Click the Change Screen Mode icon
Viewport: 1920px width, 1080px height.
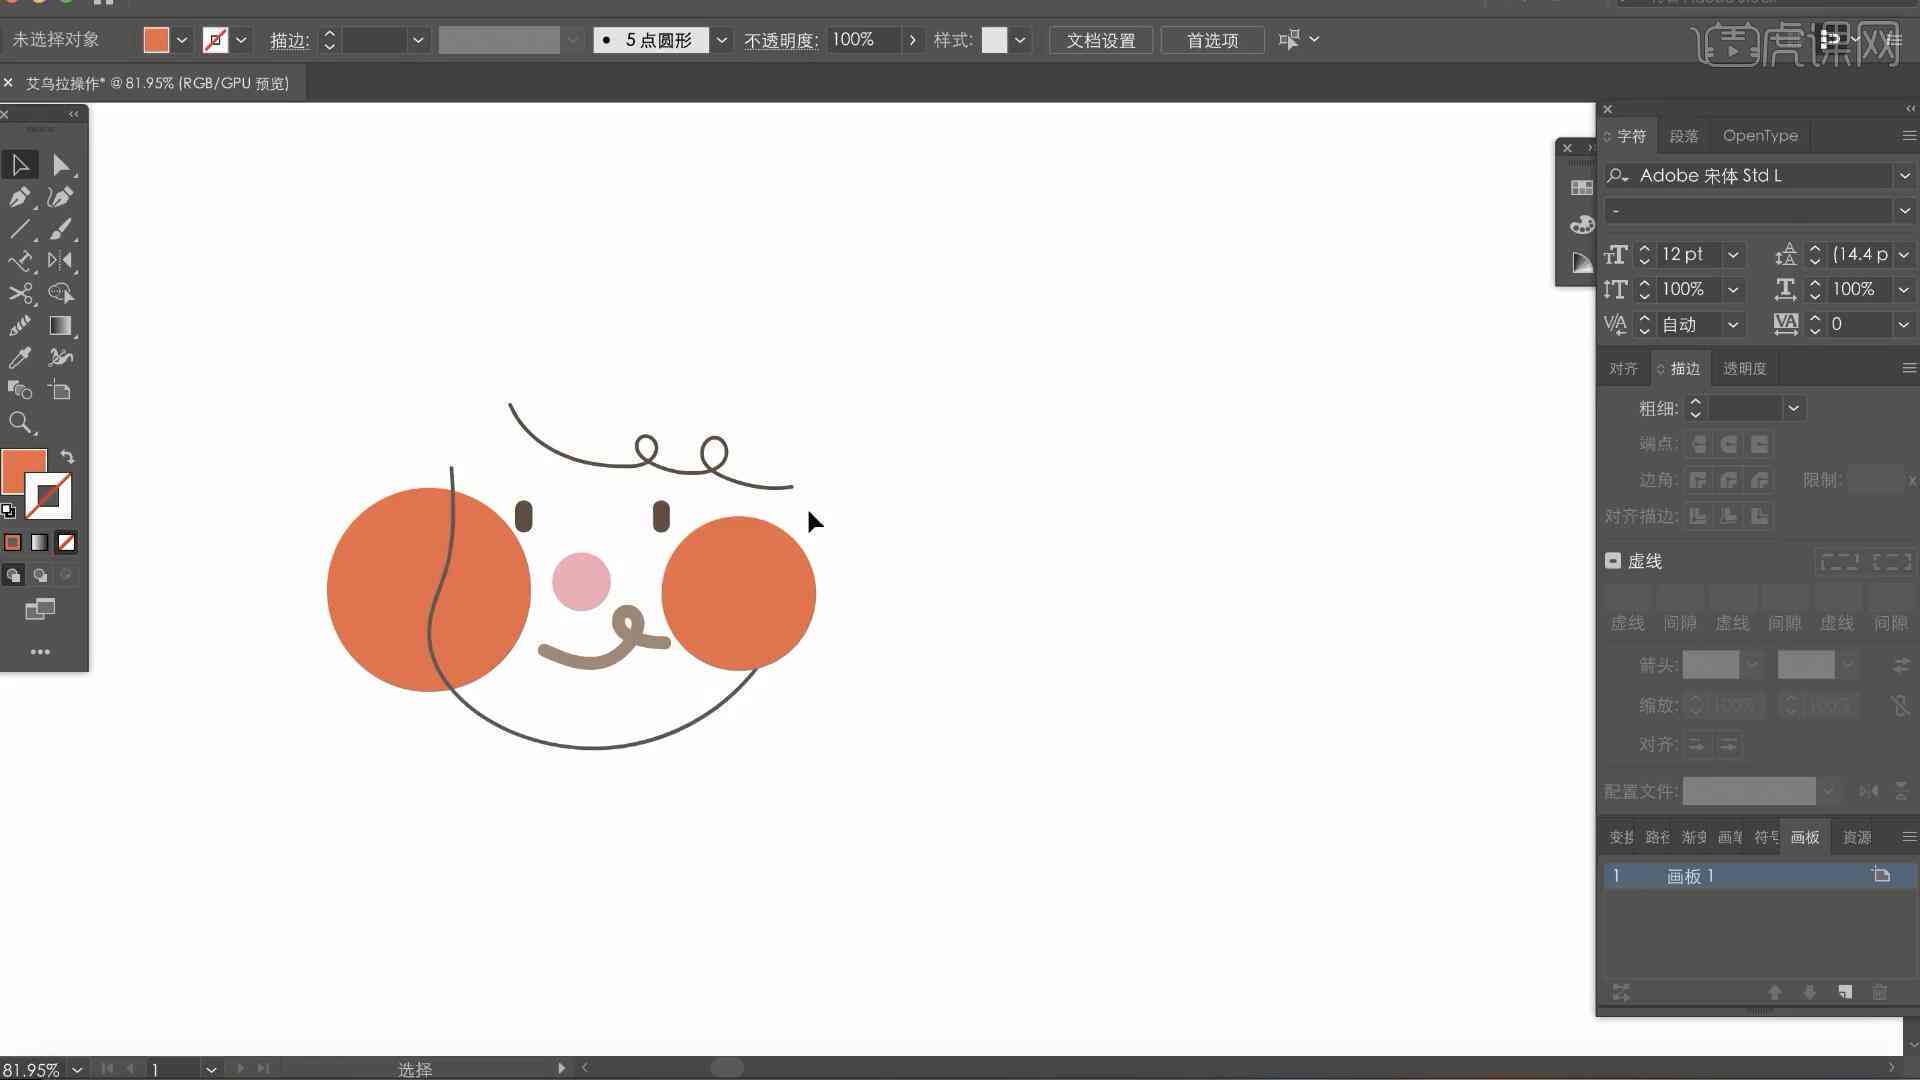pyautogui.click(x=40, y=609)
